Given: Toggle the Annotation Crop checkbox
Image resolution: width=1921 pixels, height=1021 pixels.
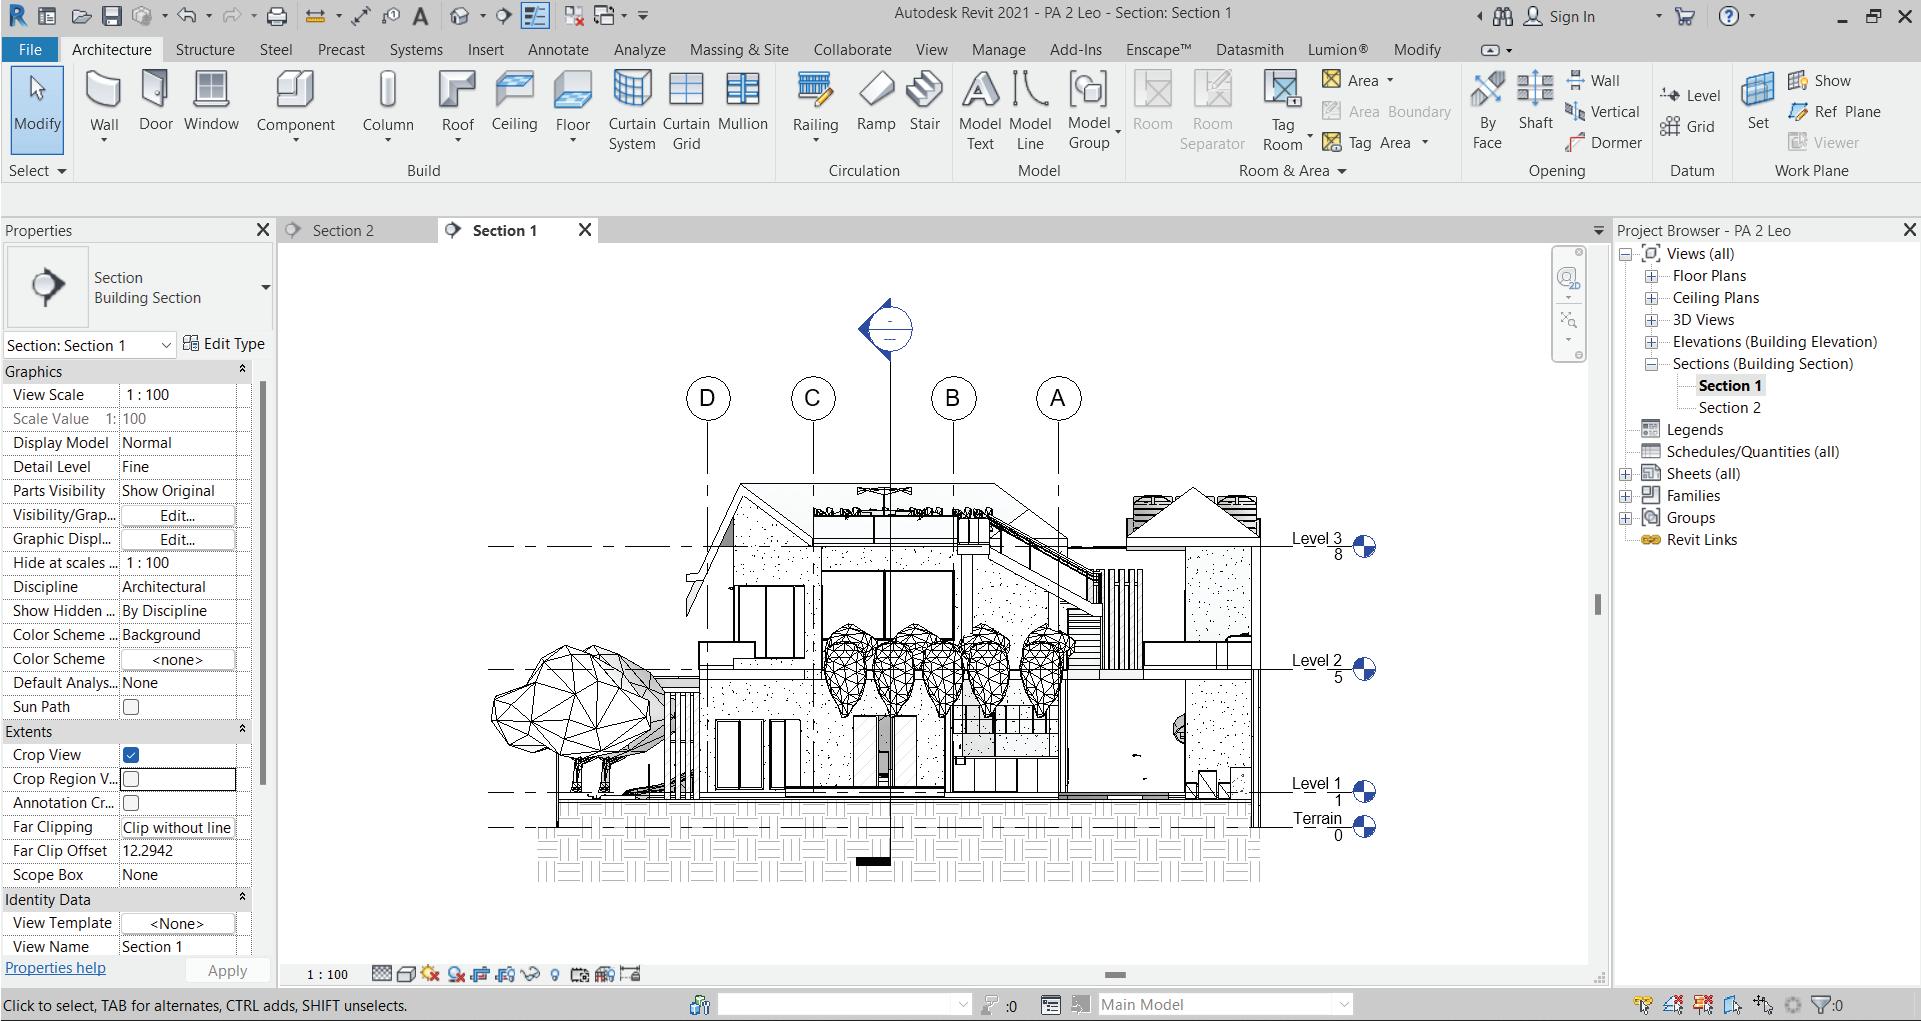Looking at the screenshot, I should point(131,803).
